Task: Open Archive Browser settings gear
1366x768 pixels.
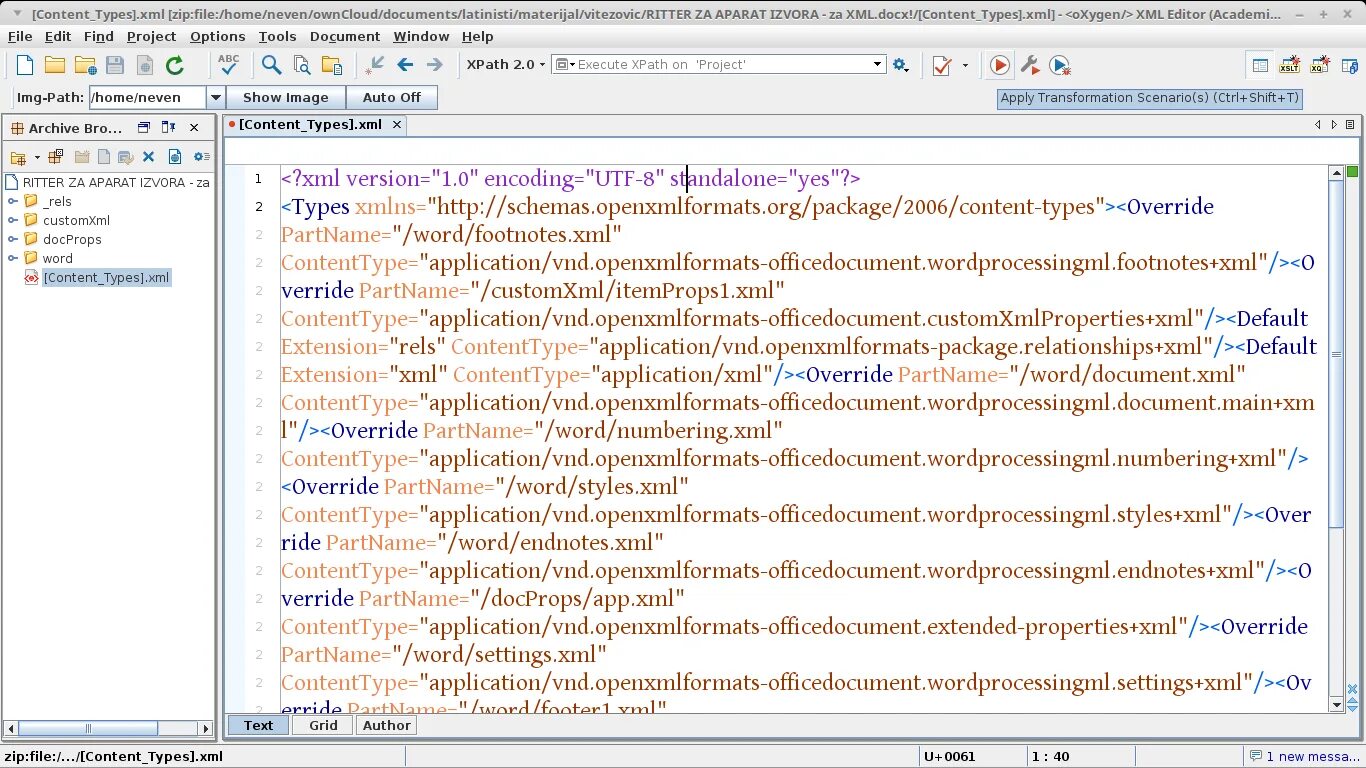Action: (201, 157)
